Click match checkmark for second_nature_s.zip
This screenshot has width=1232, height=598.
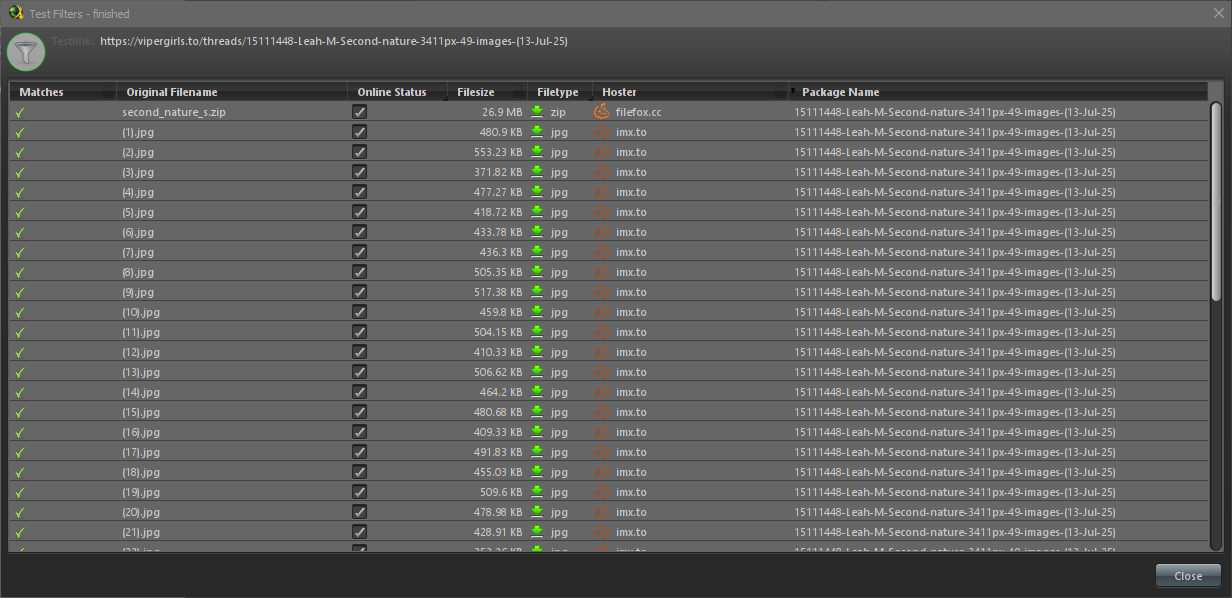pos(20,112)
